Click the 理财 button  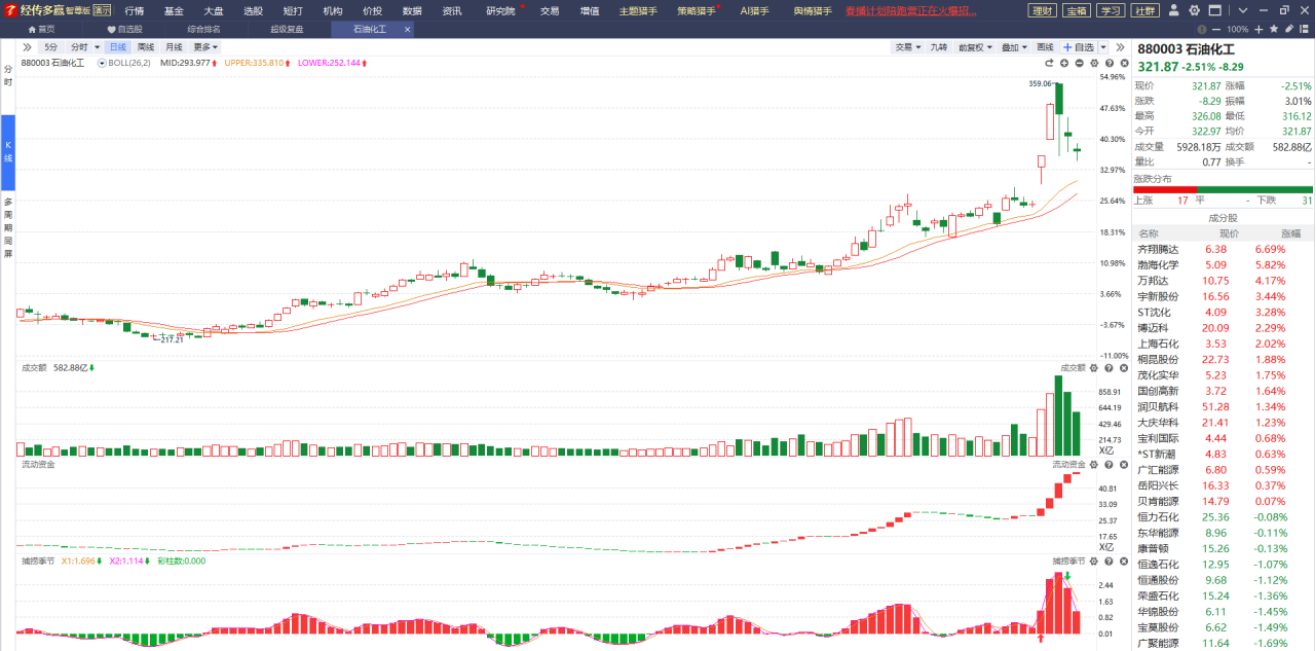(1042, 11)
